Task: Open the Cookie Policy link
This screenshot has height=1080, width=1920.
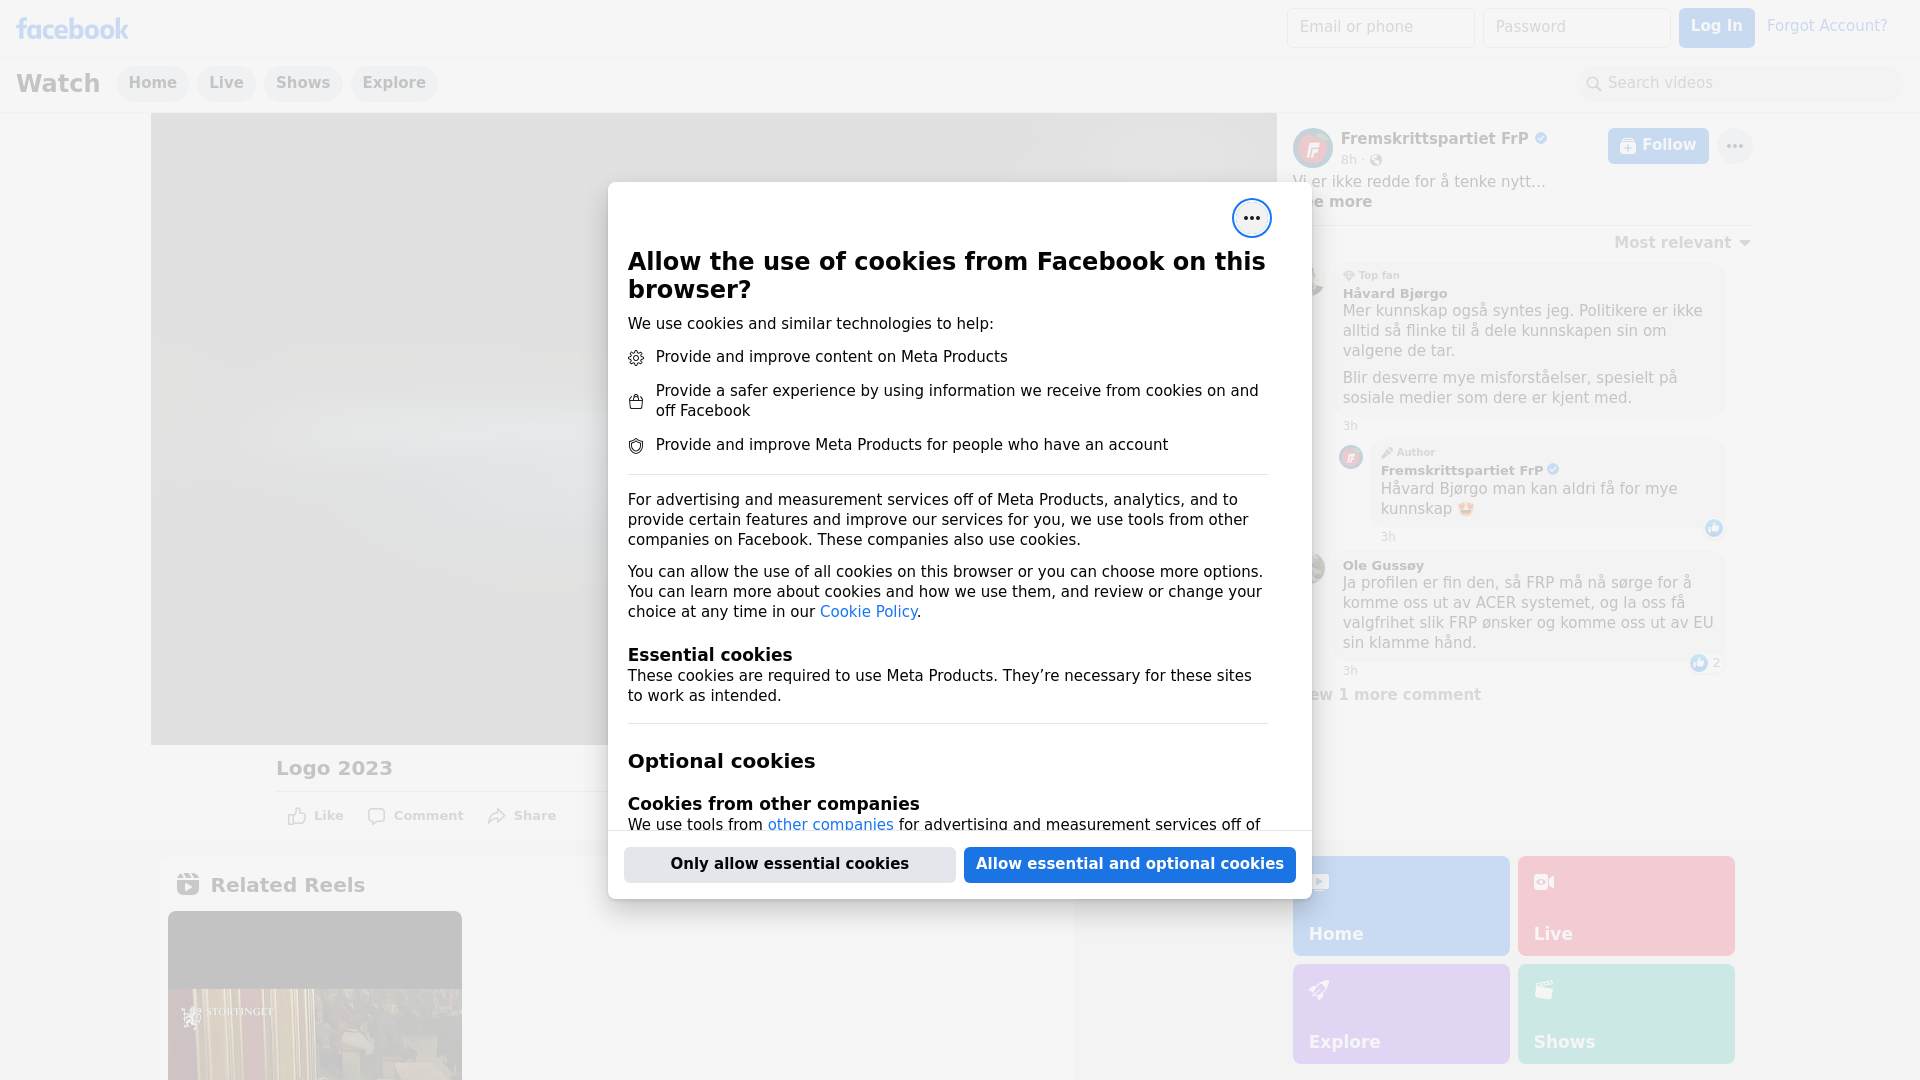Action: click(x=868, y=612)
